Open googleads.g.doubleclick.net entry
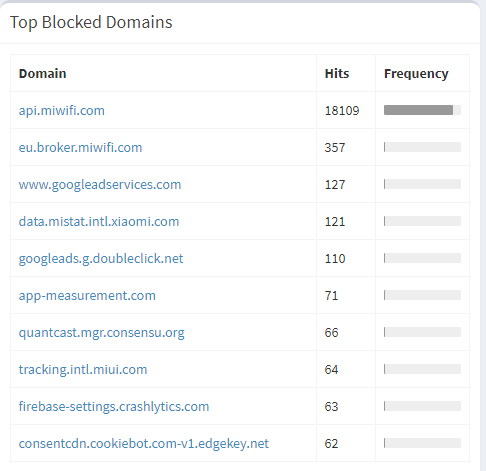The image size is (486, 471). coord(101,258)
